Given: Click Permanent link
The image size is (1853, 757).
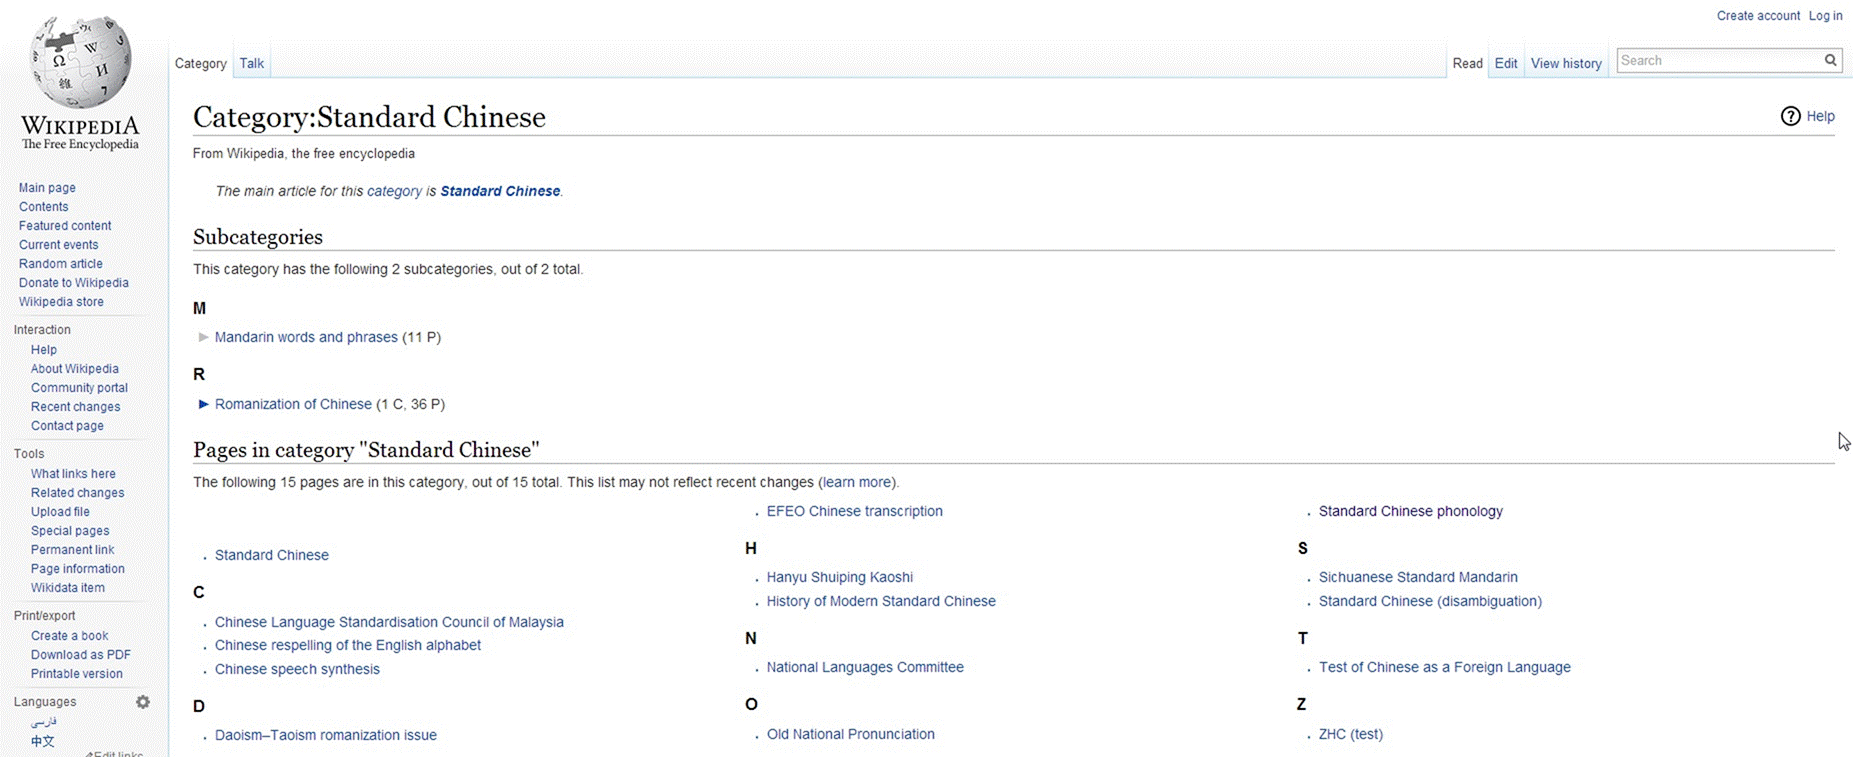Looking at the screenshot, I should (x=72, y=550).
